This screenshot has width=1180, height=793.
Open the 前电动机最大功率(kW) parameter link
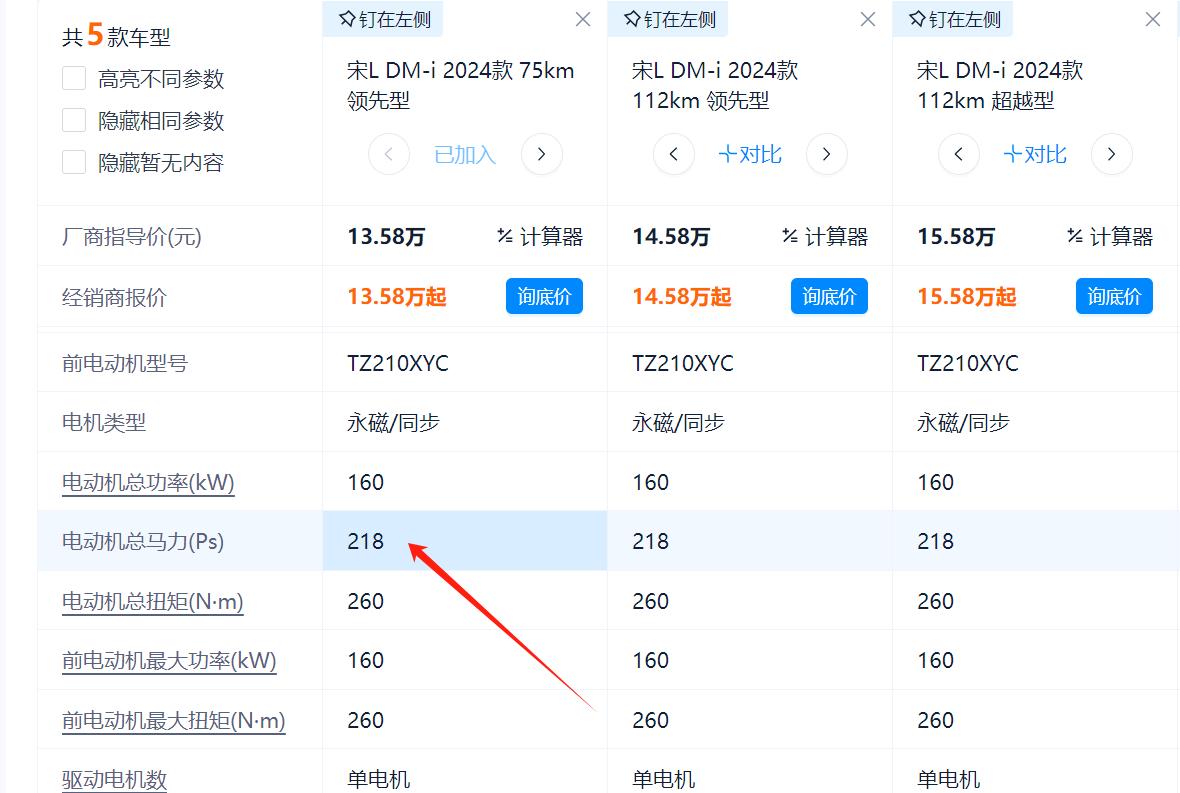169,661
